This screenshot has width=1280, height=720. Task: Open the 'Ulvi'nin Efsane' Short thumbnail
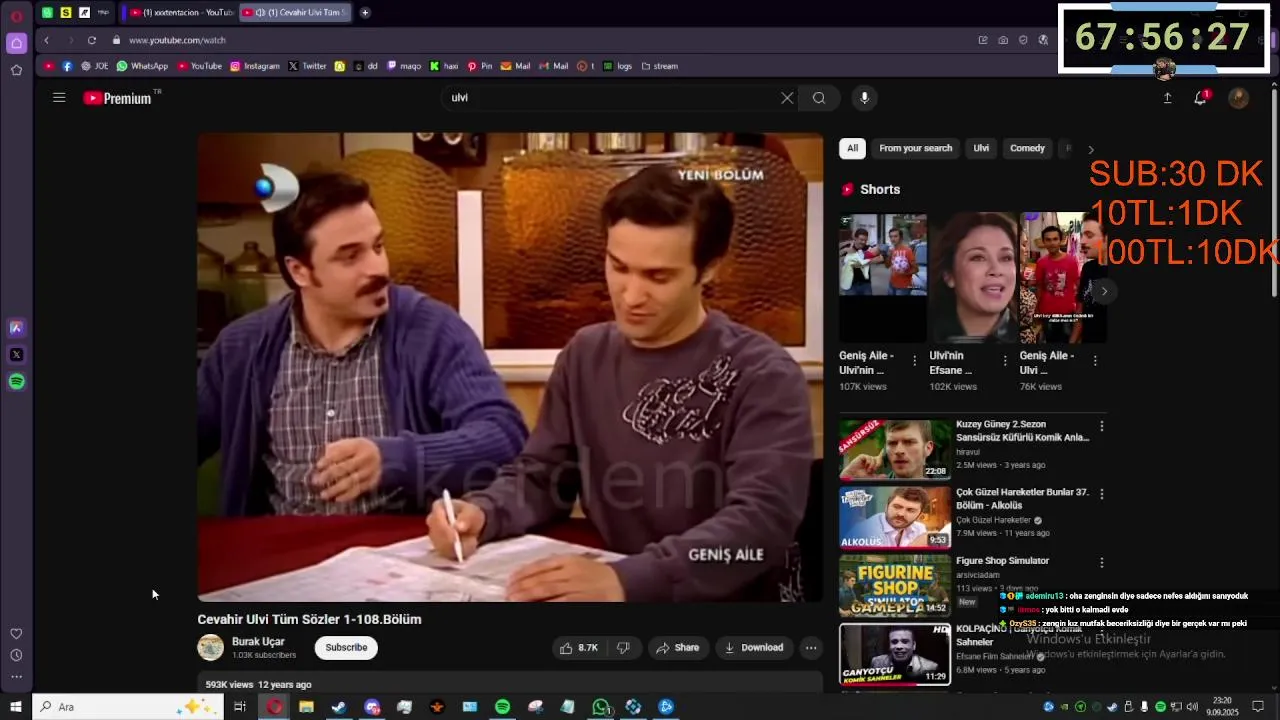click(x=973, y=277)
